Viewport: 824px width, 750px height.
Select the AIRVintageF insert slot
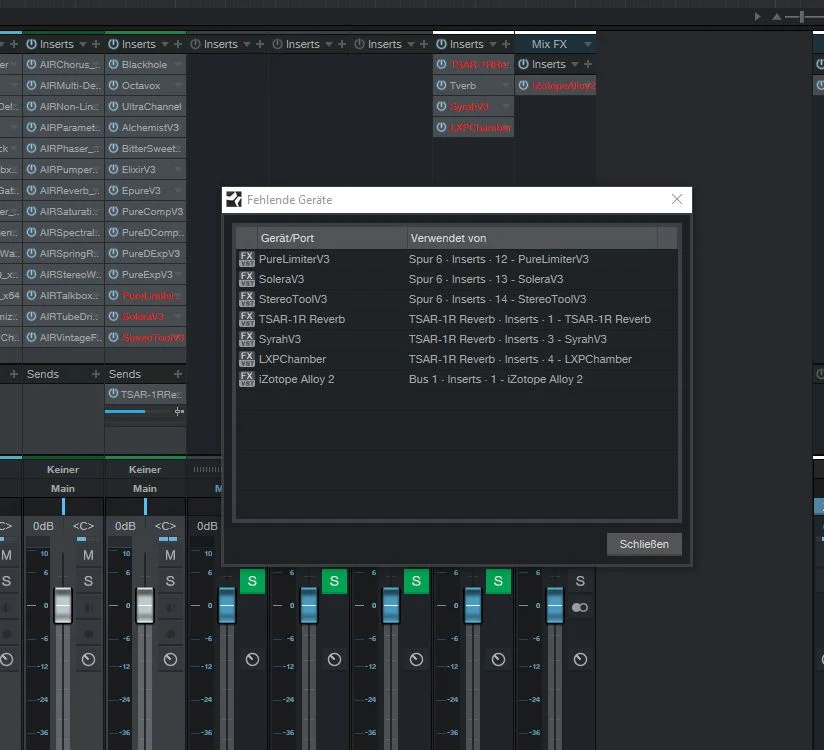[x=64, y=337]
